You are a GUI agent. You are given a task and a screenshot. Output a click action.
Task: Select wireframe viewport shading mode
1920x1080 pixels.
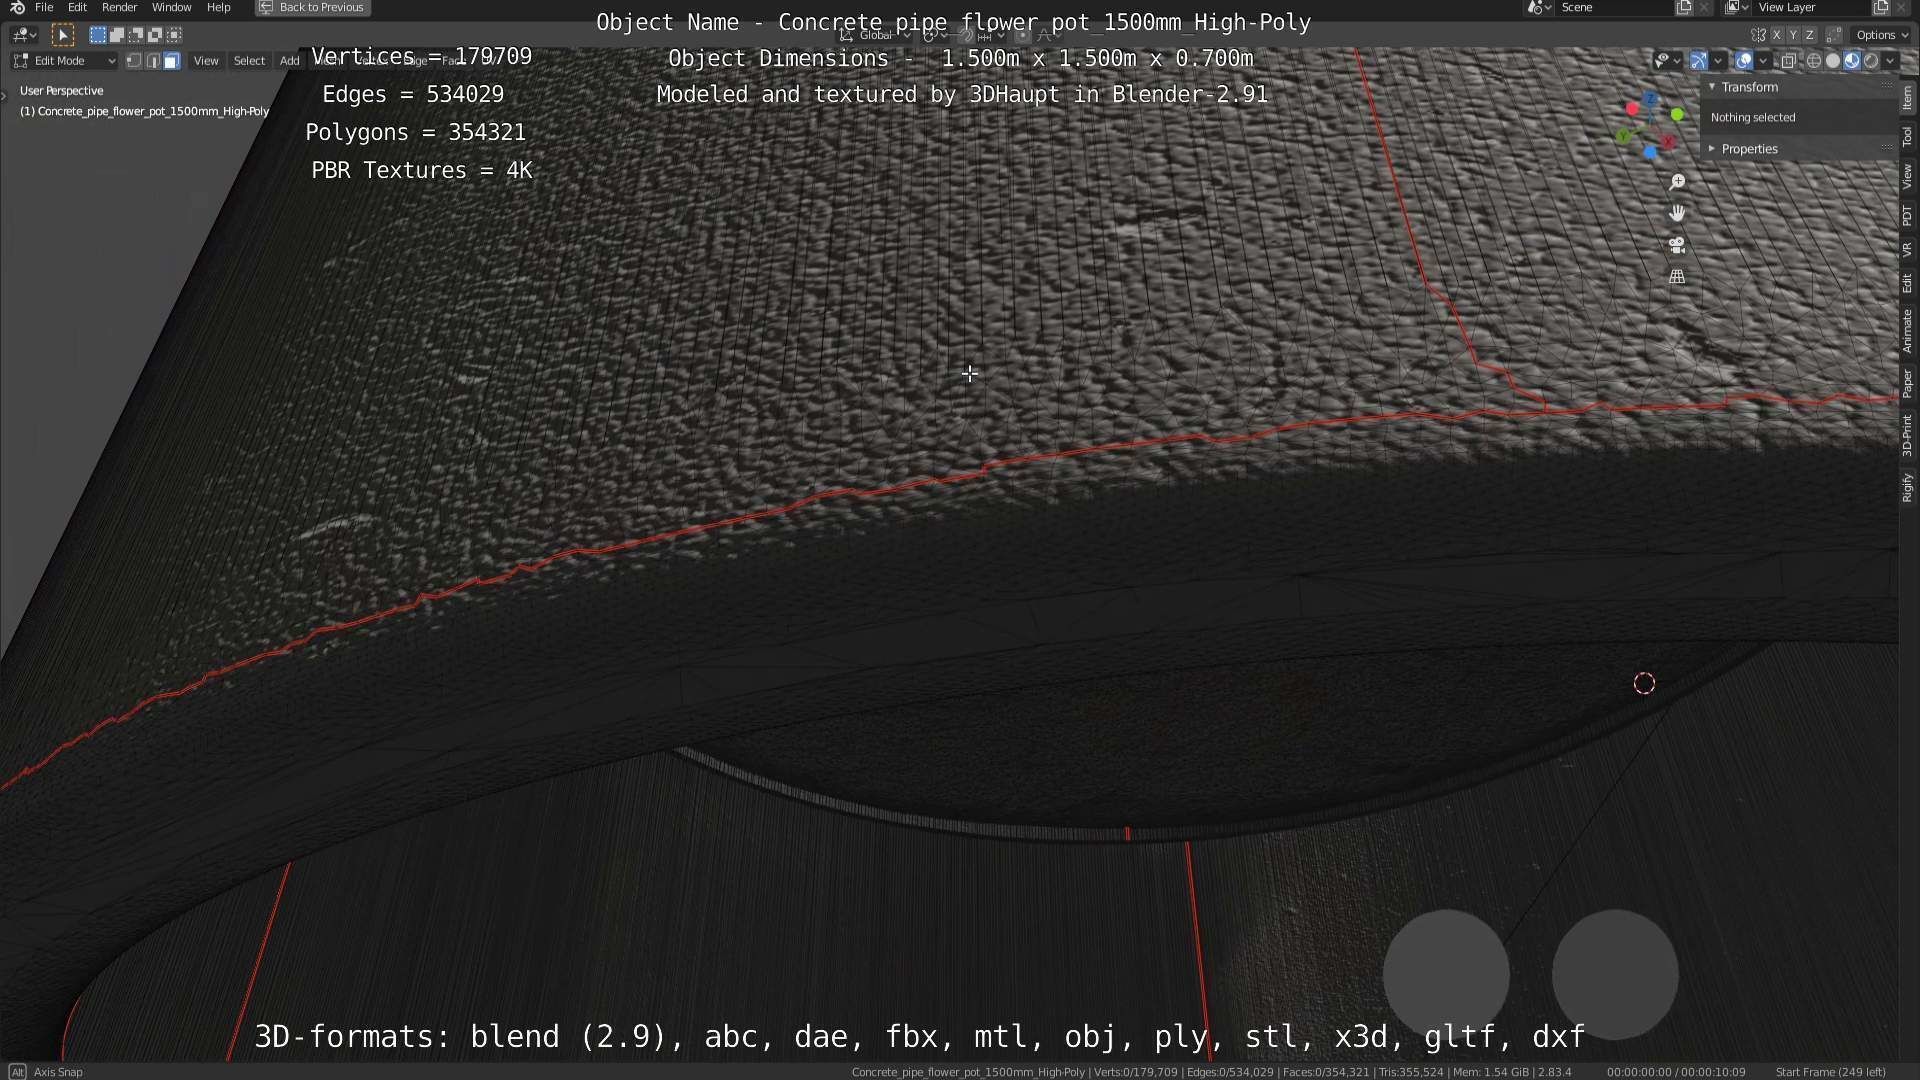tap(1814, 61)
